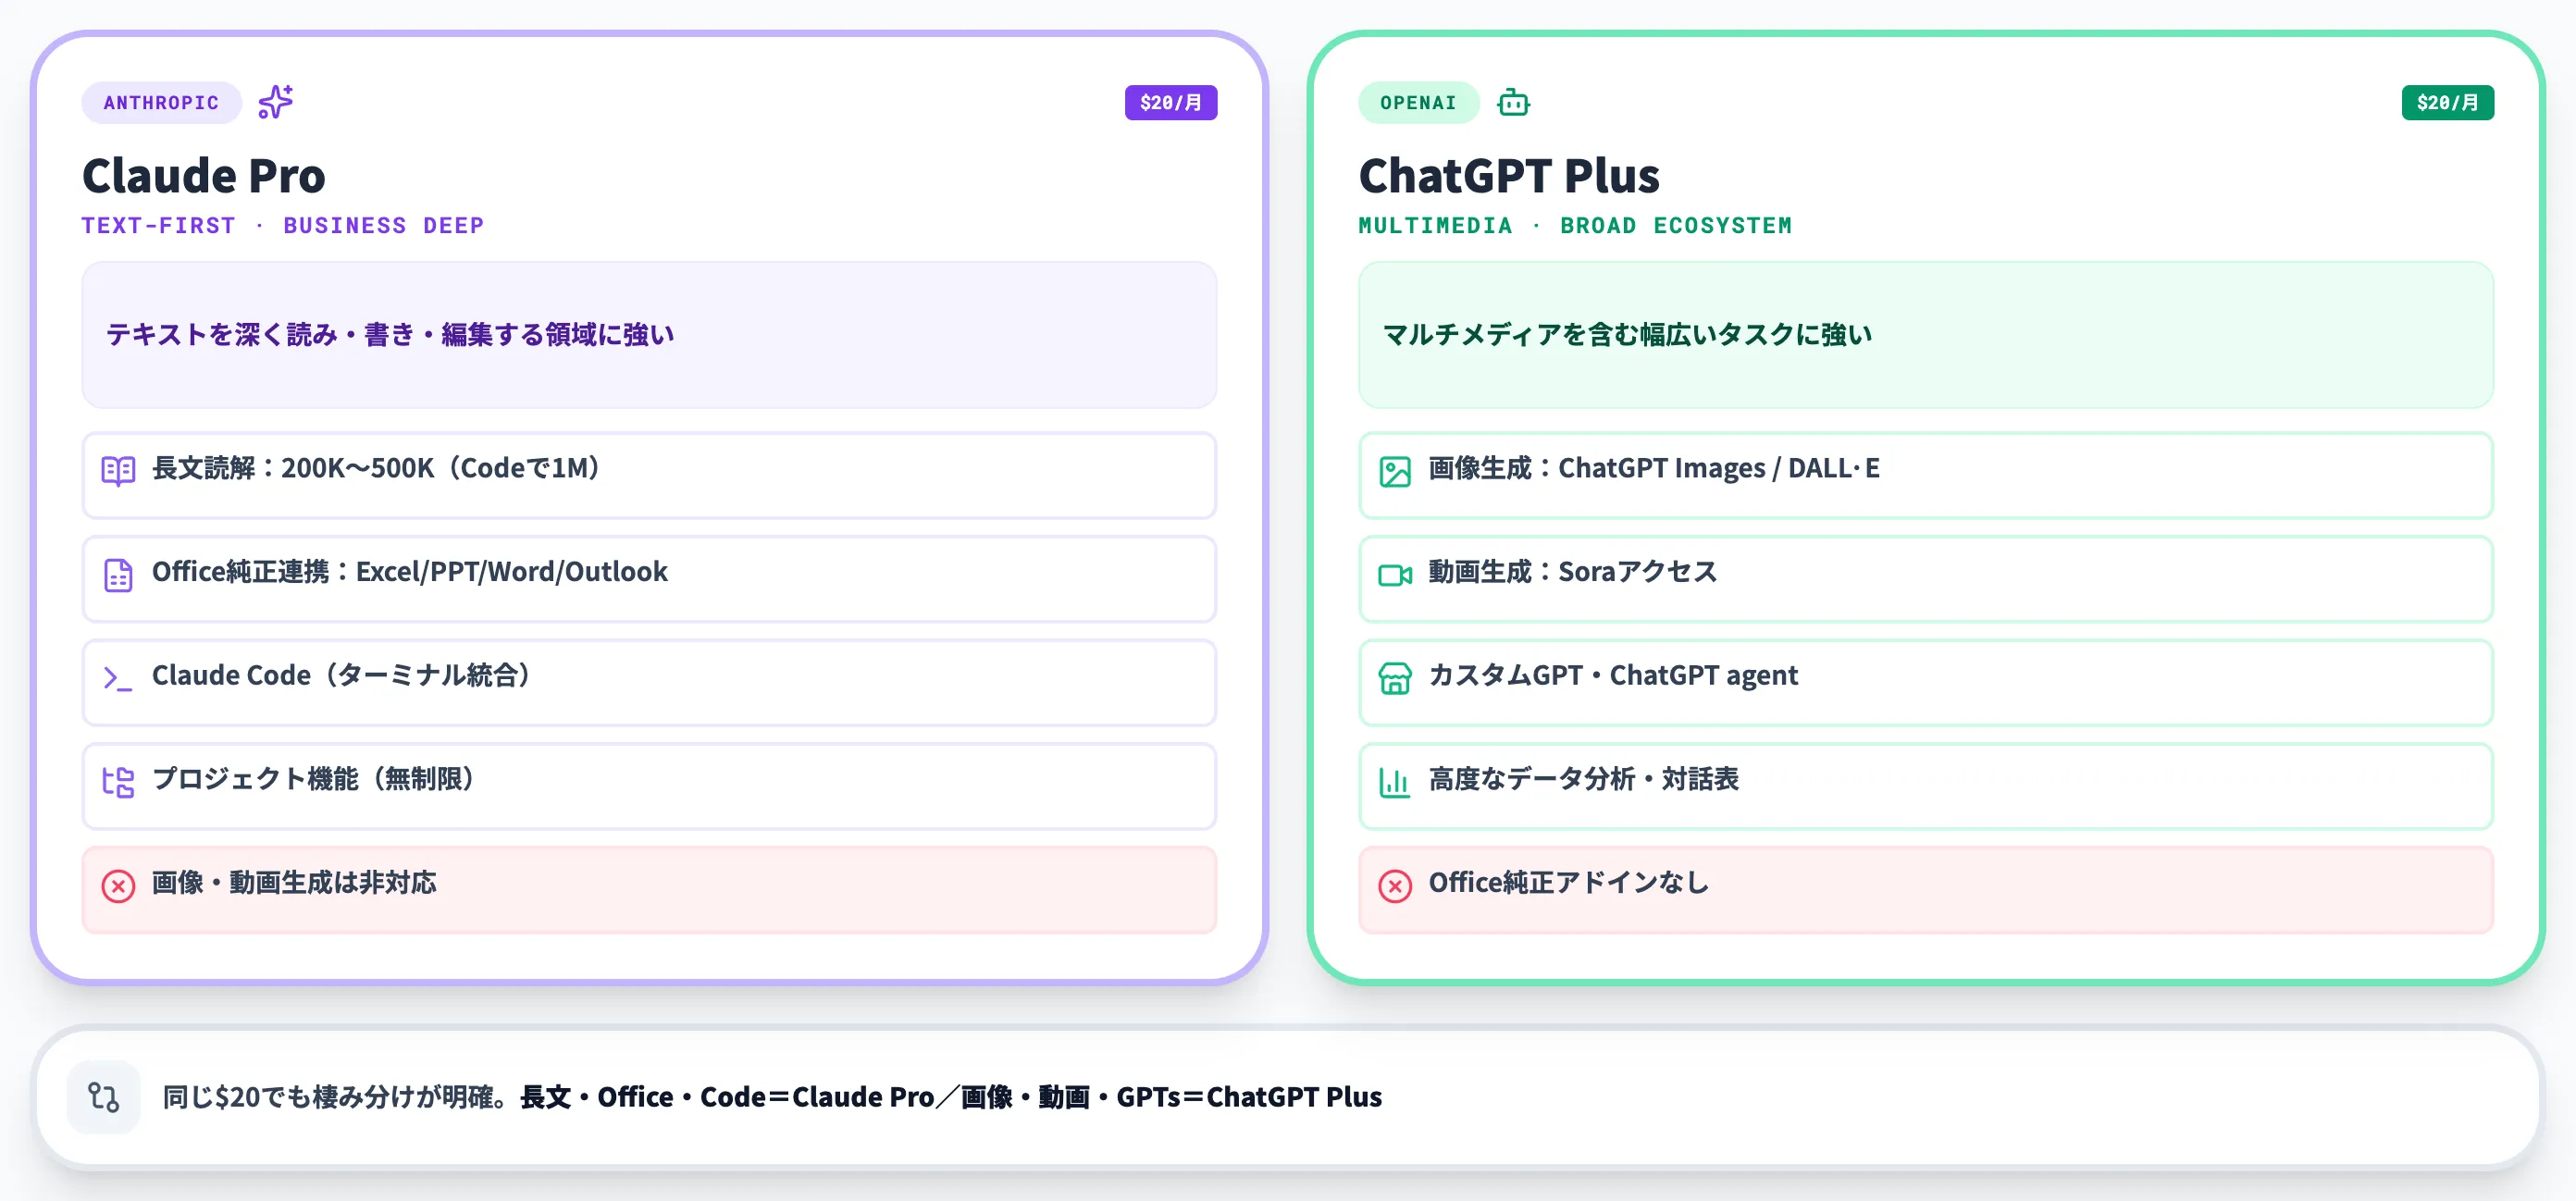Click the image icon for 画像生成

click(1394, 471)
